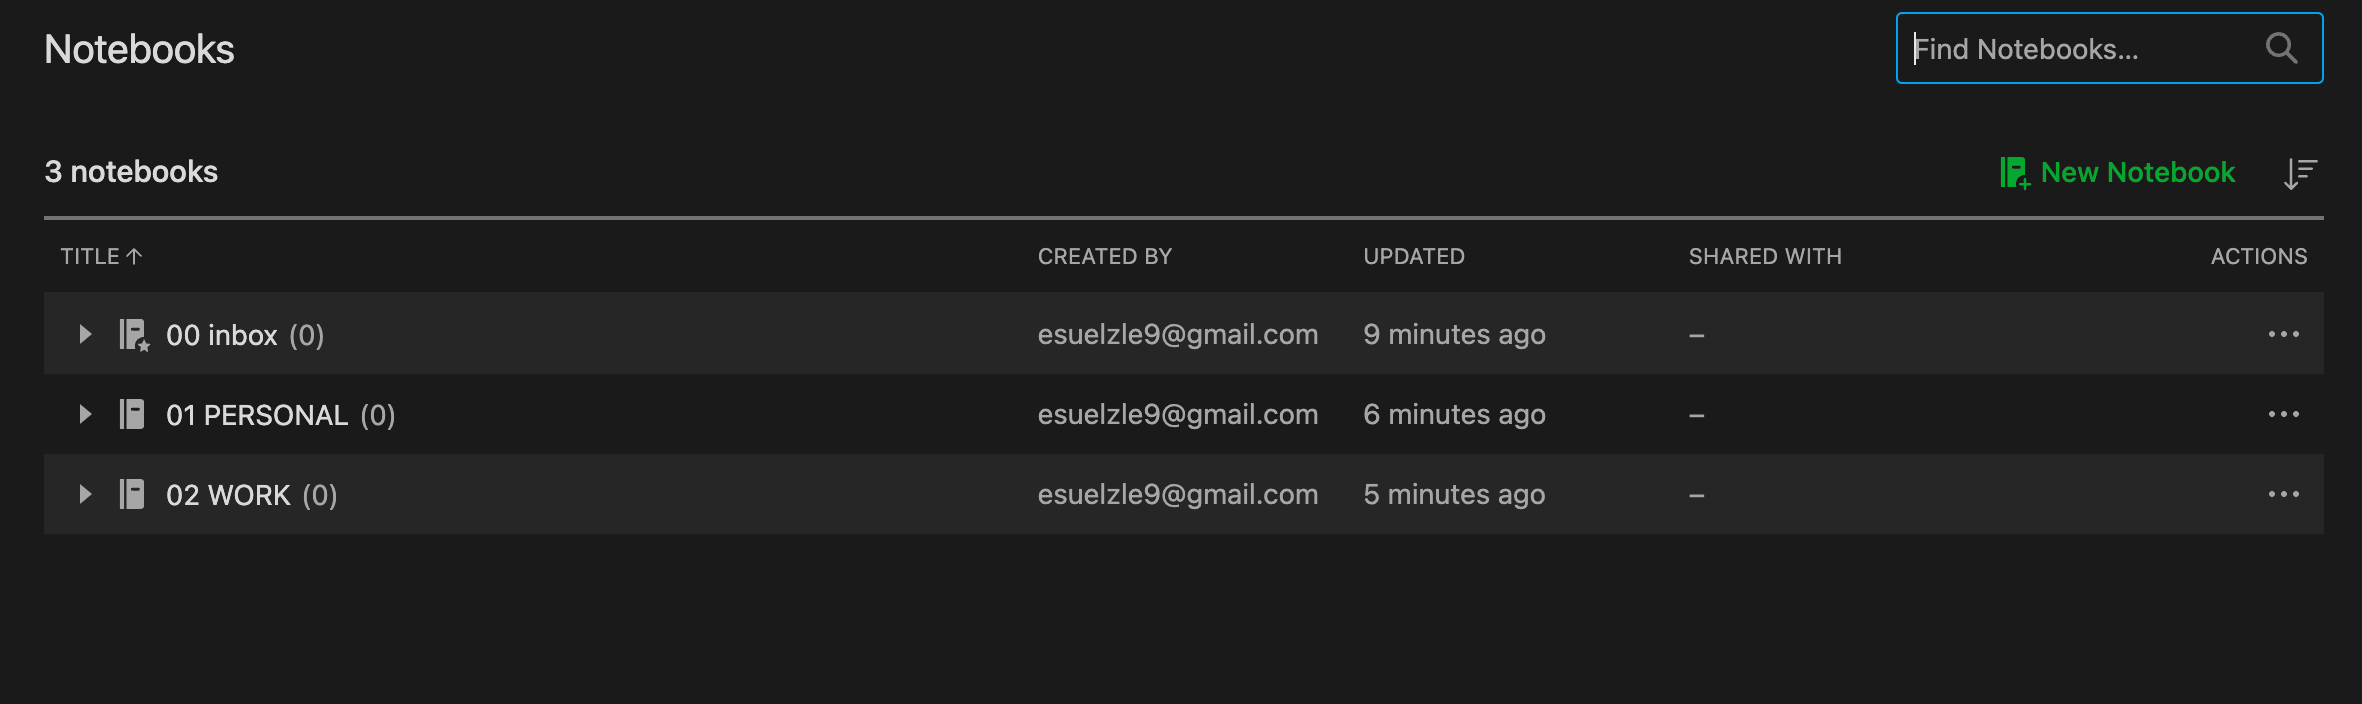Screen dimensions: 2362x704
Task: Click the SHARED WITH column header
Action: coord(1765,257)
